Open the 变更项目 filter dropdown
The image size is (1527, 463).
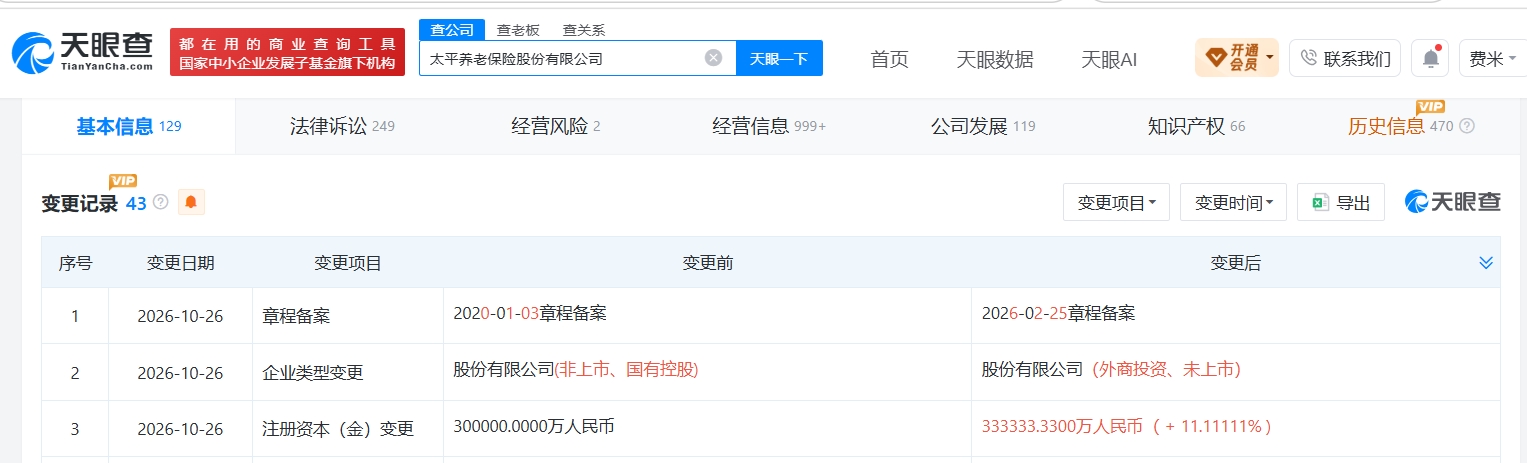click(1116, 202)
